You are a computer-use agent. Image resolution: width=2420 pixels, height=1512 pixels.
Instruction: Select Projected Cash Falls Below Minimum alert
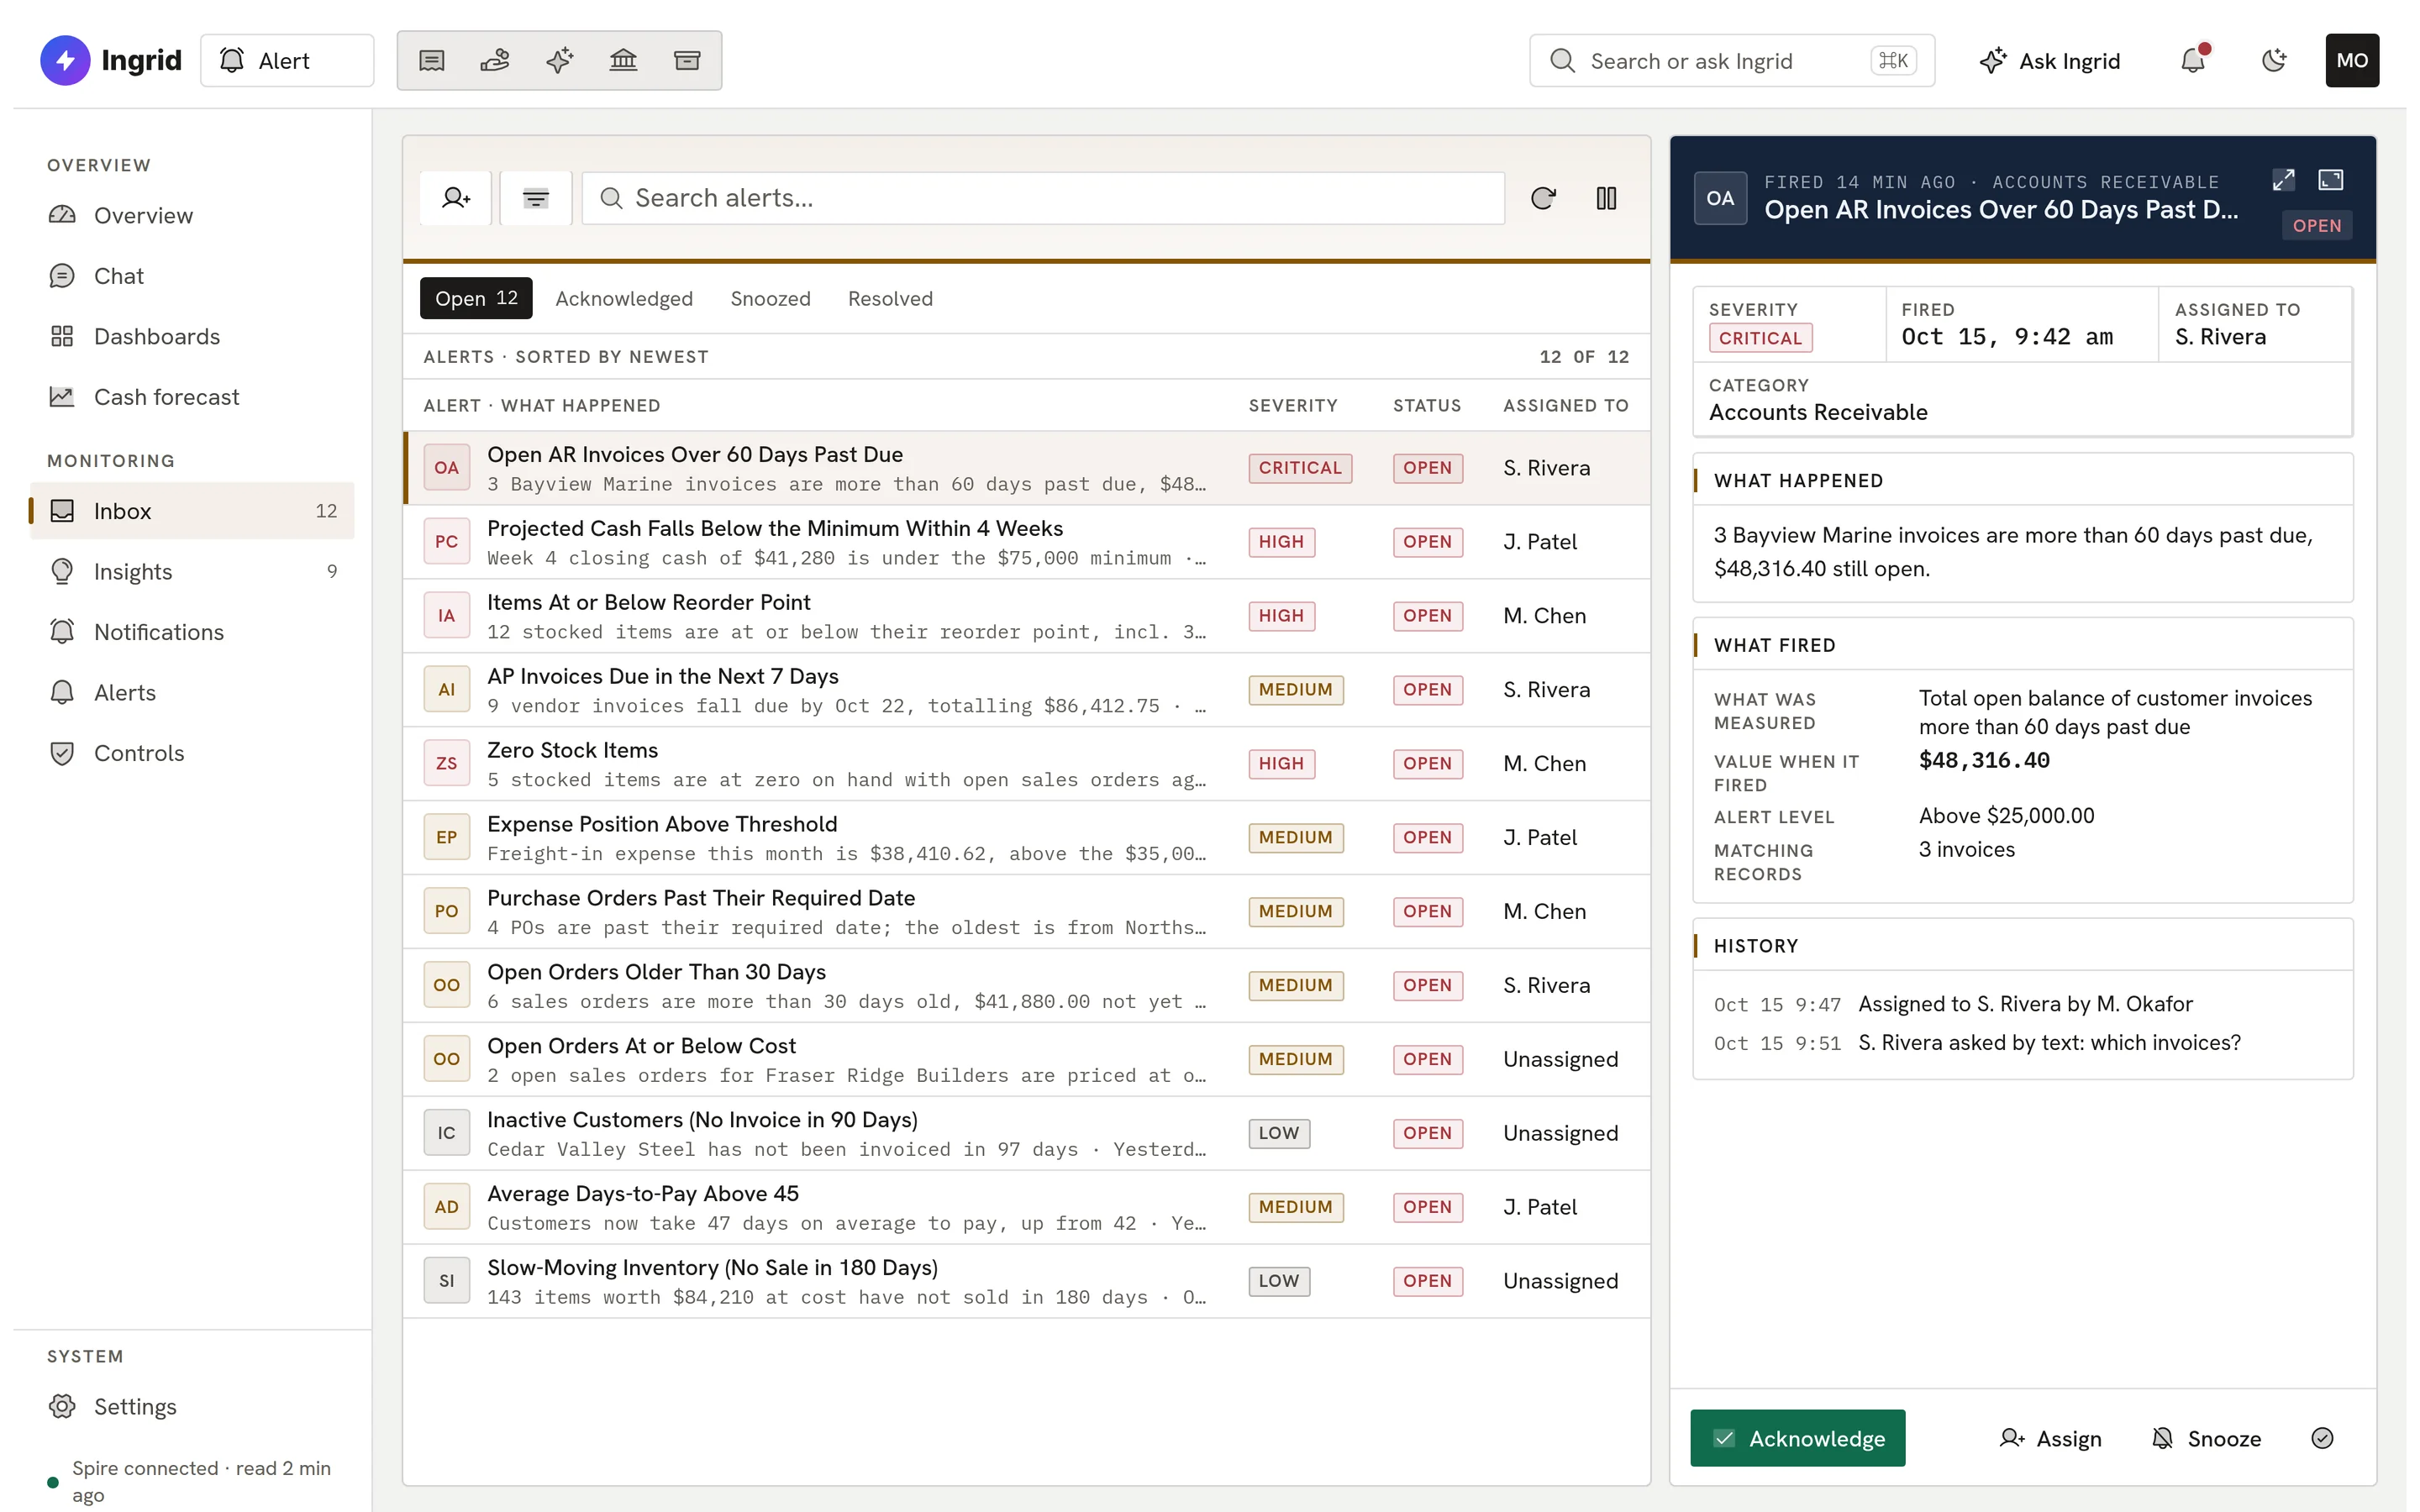click(1027, 542)
